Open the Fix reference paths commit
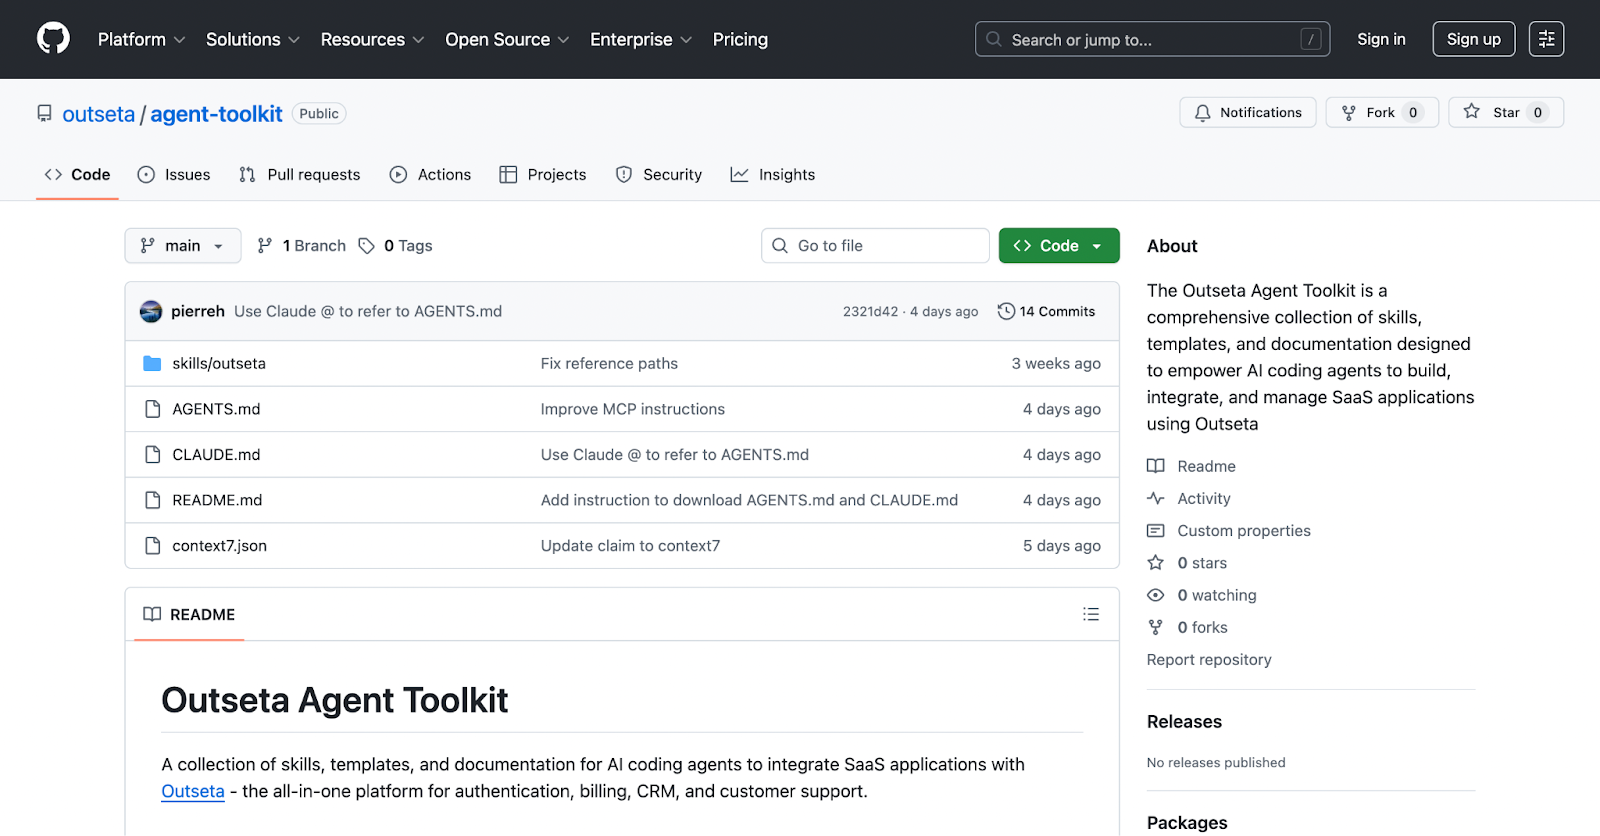Screen dimensions: 1600x836 609,364
